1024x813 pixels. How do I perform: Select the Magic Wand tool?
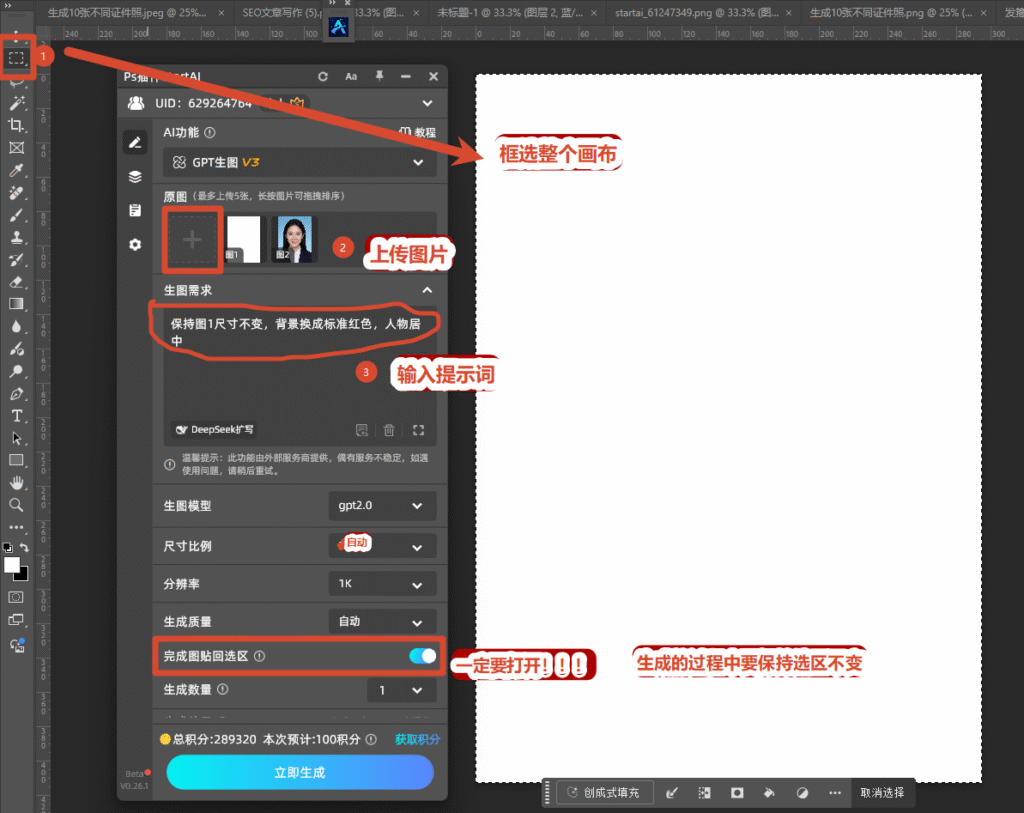pyautogui.click(x=16, y=103)
